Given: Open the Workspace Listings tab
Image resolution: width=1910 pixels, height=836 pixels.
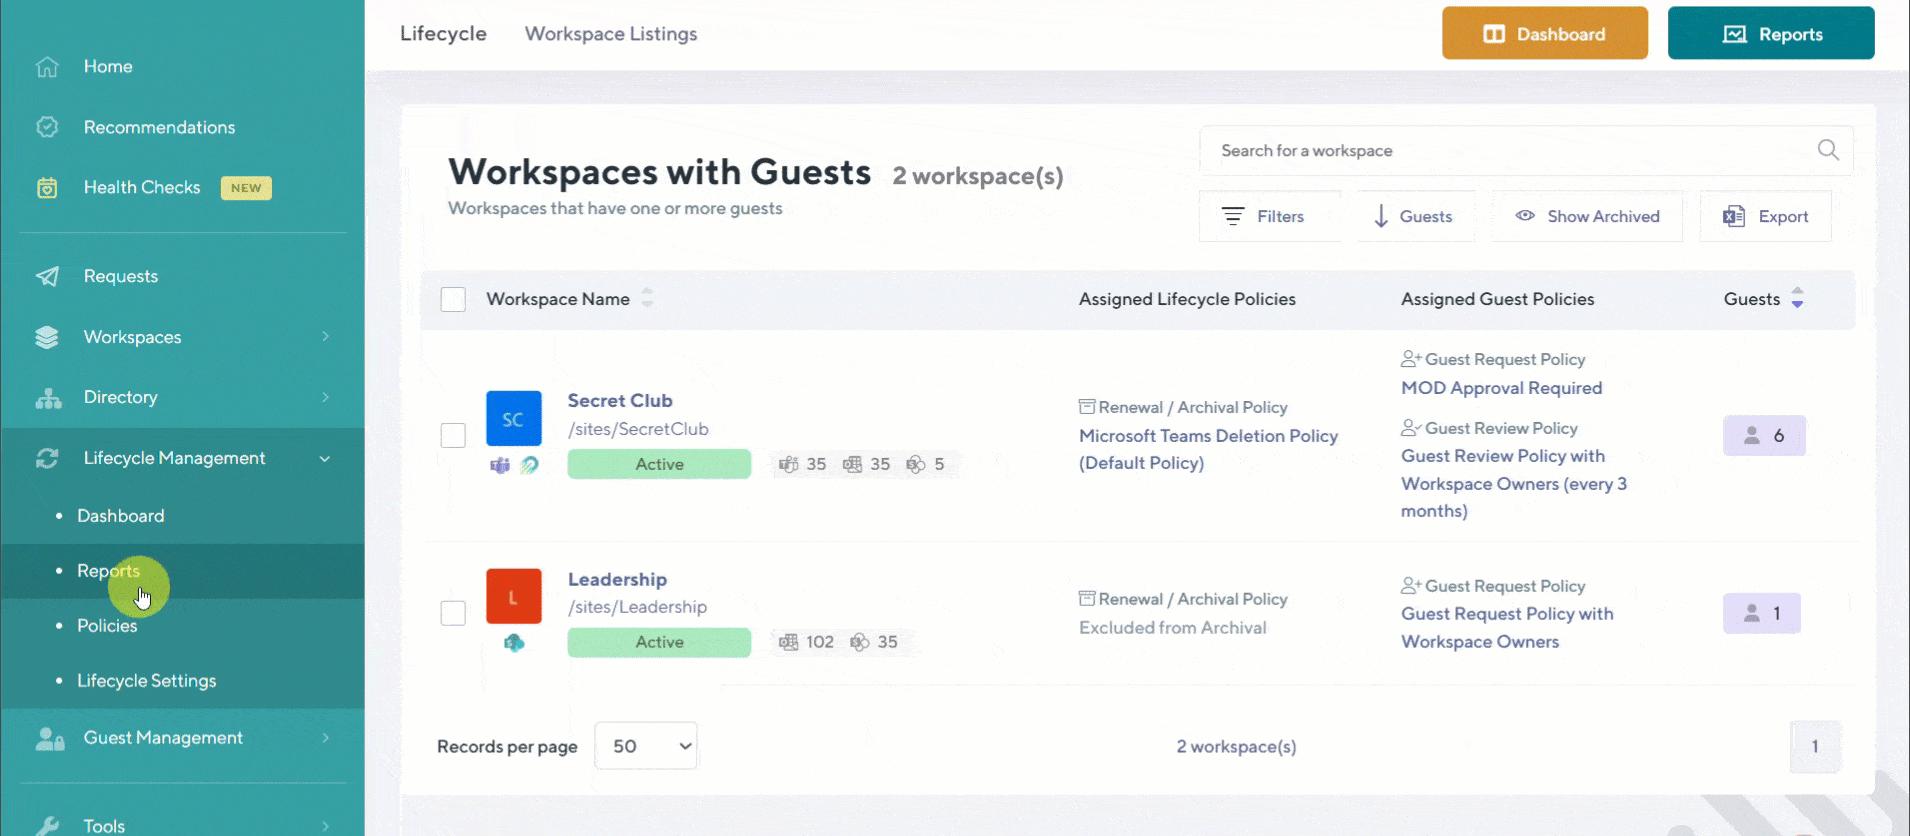Looking at the screenshot, I should click(611, 34).
